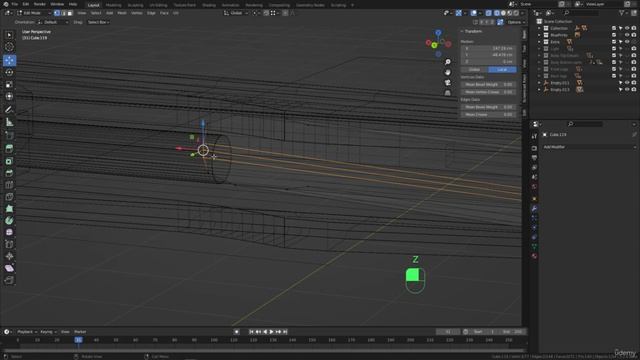Enable edge select mode
The width and height of the screenshot is (640, 360).
pyautogui.click(x=63, y=13)
